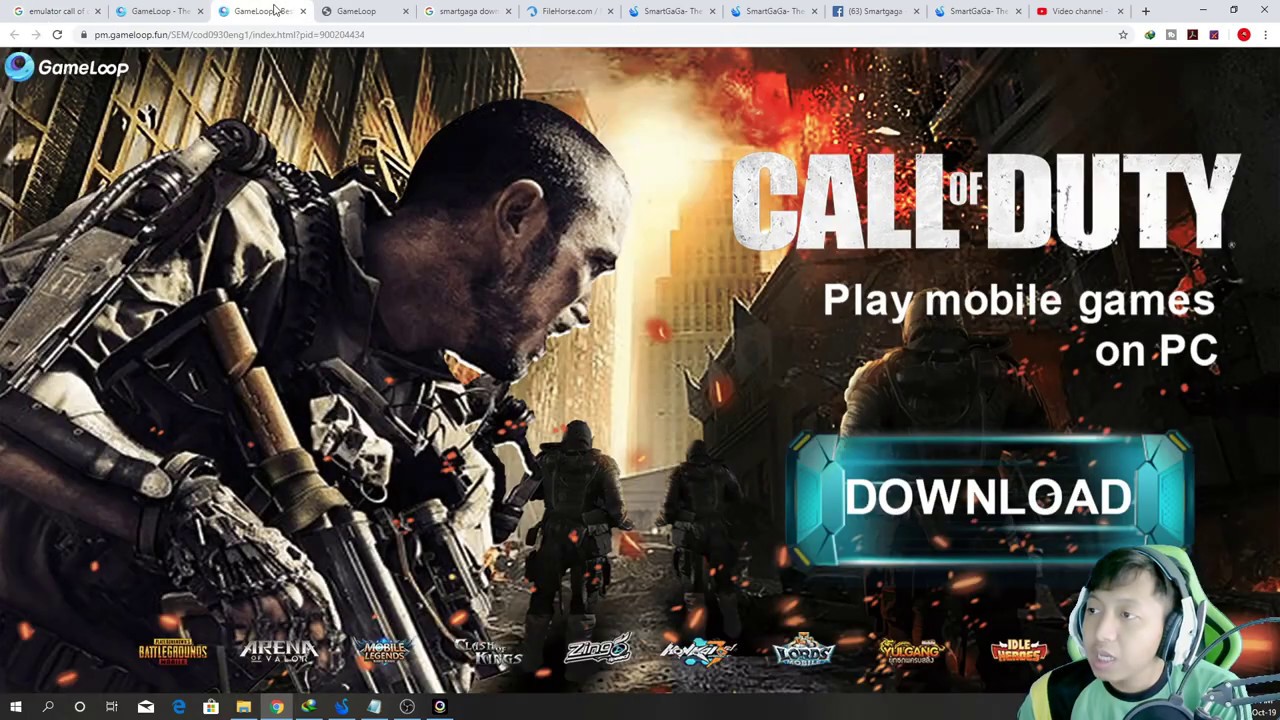
Task: Click the GameLoop logo at top left
Action: click(66, 68)
